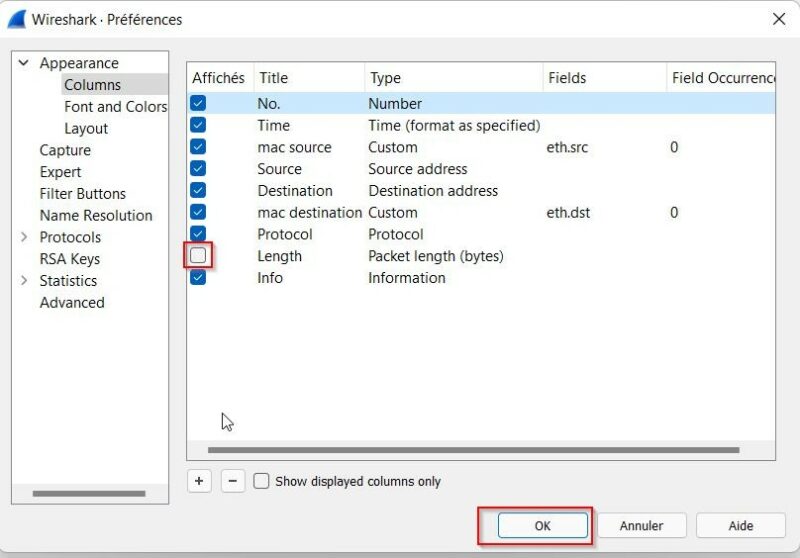Cancel changes with Annuler button
The image size is (800, 558).
point(641,526)
